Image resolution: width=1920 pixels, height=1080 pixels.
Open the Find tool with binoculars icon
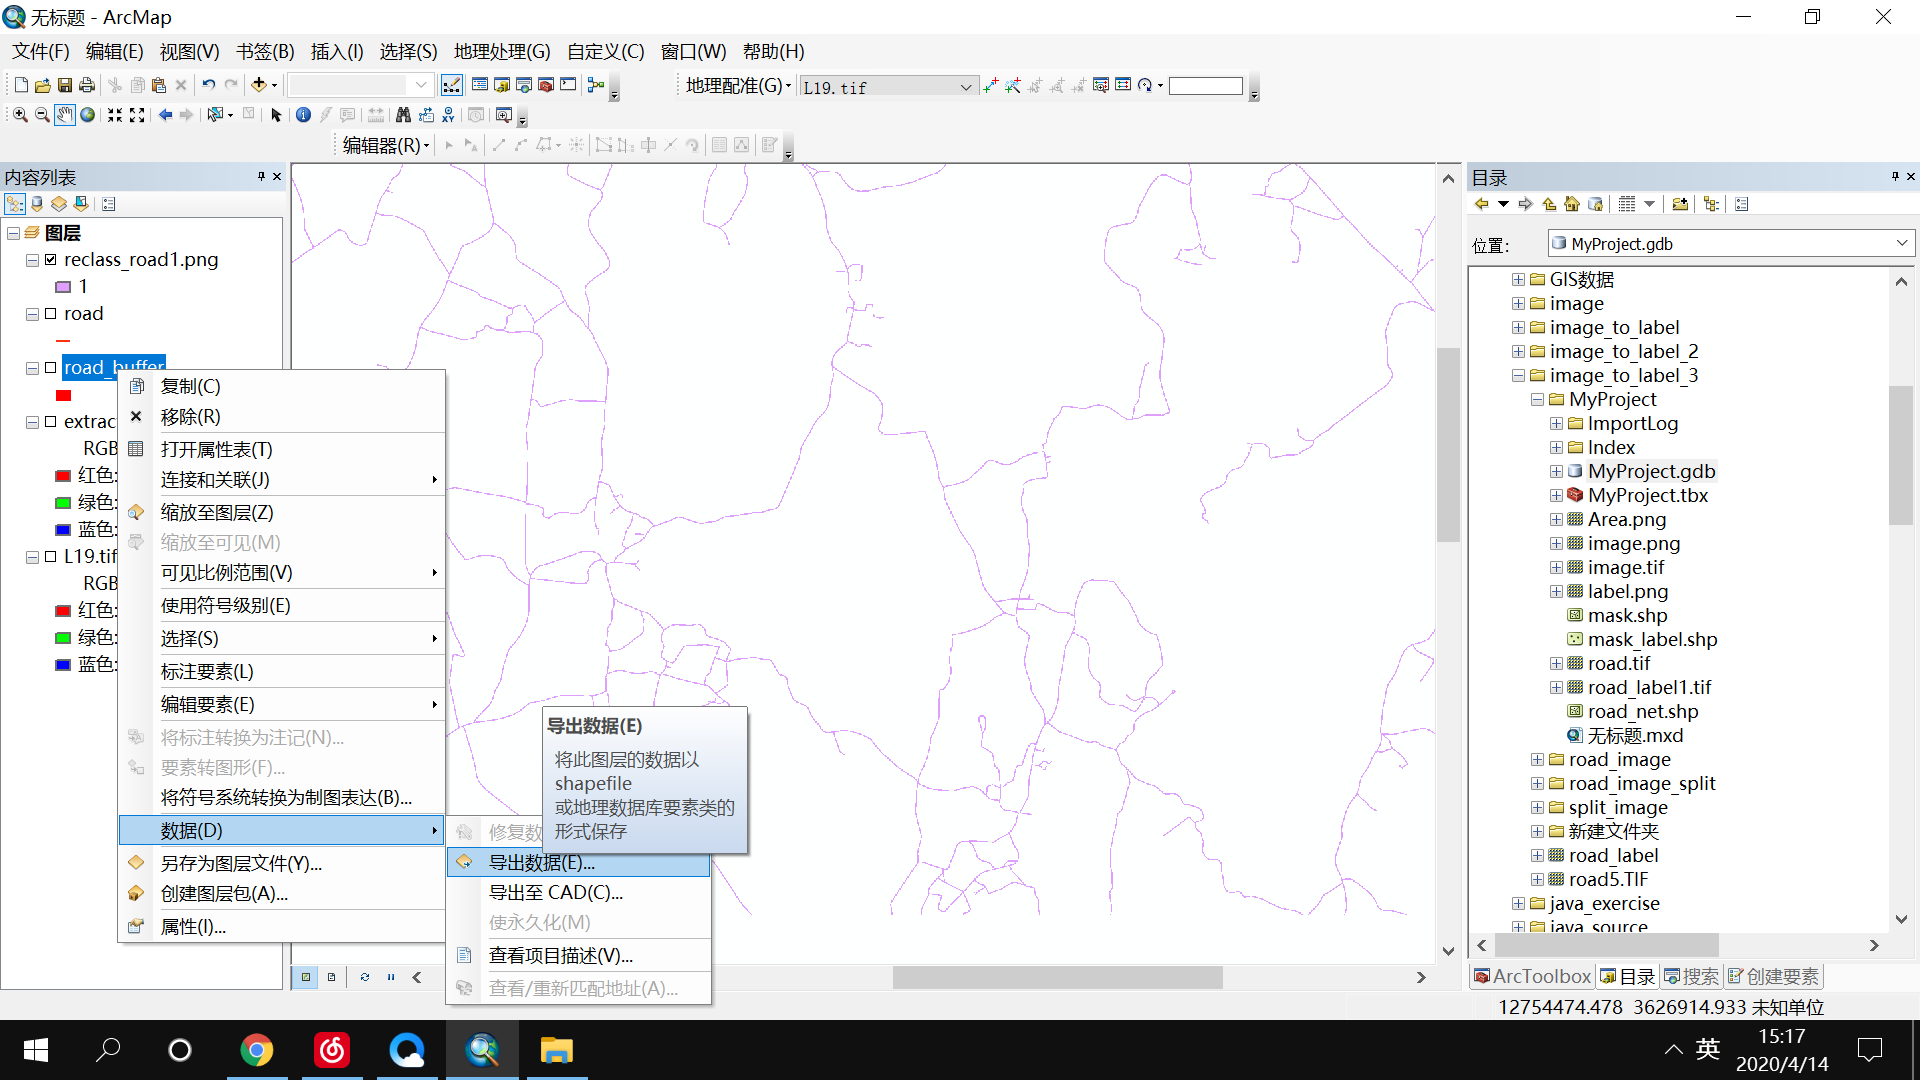coord(403,115)
